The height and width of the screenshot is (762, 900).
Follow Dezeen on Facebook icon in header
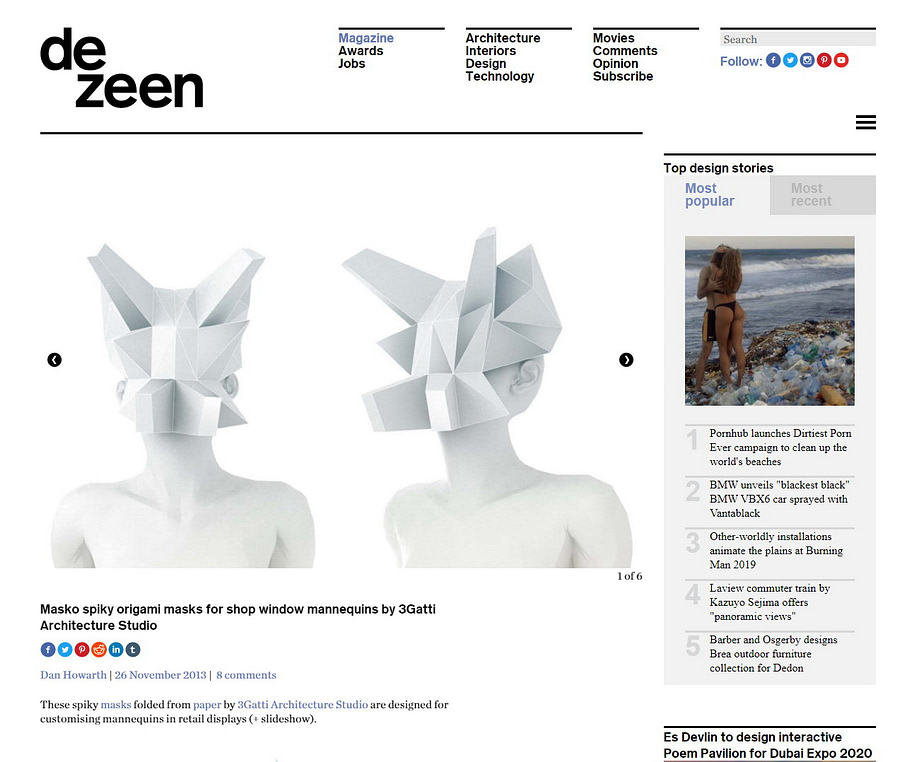(x=773, y=60)
